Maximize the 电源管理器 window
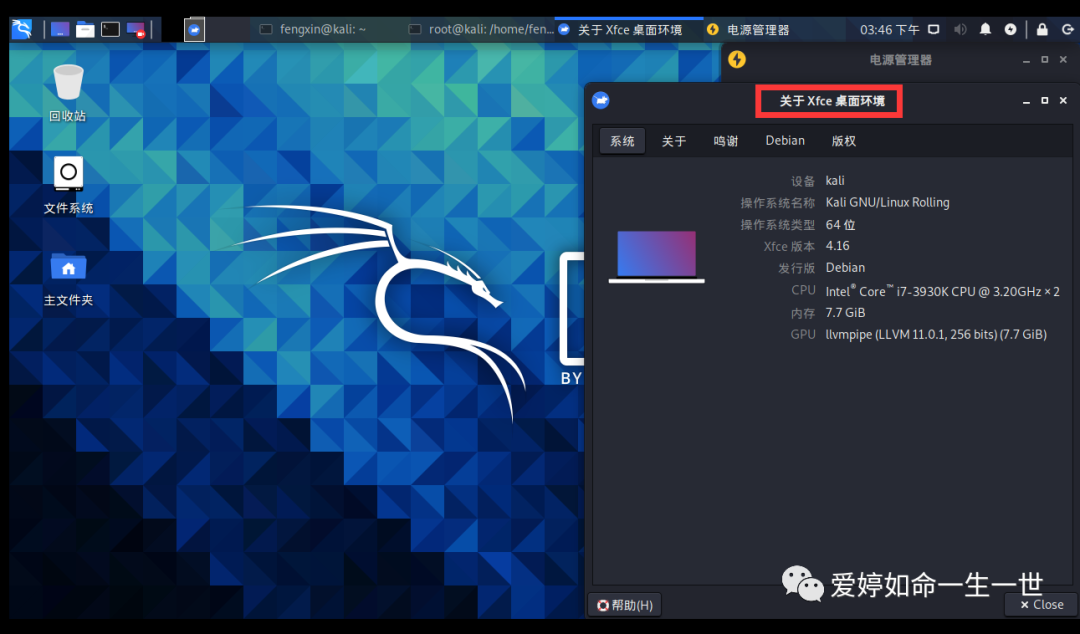Viewport: 1080px width, 634px height. [1045, 60]
